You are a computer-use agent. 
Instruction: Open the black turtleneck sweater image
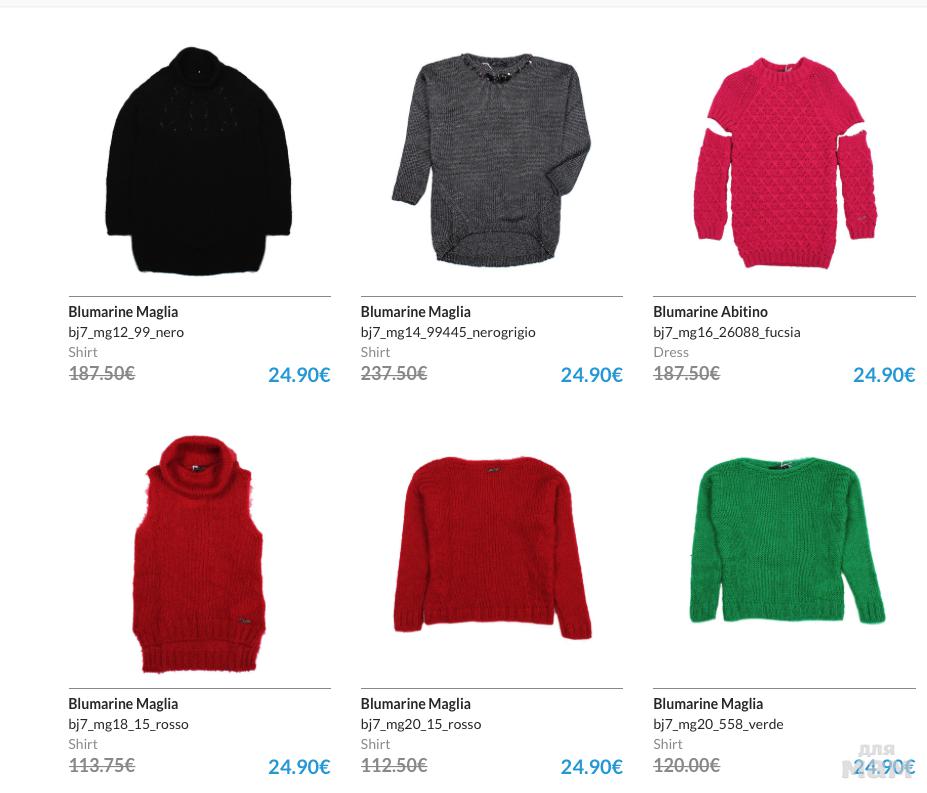coord(199,161)
